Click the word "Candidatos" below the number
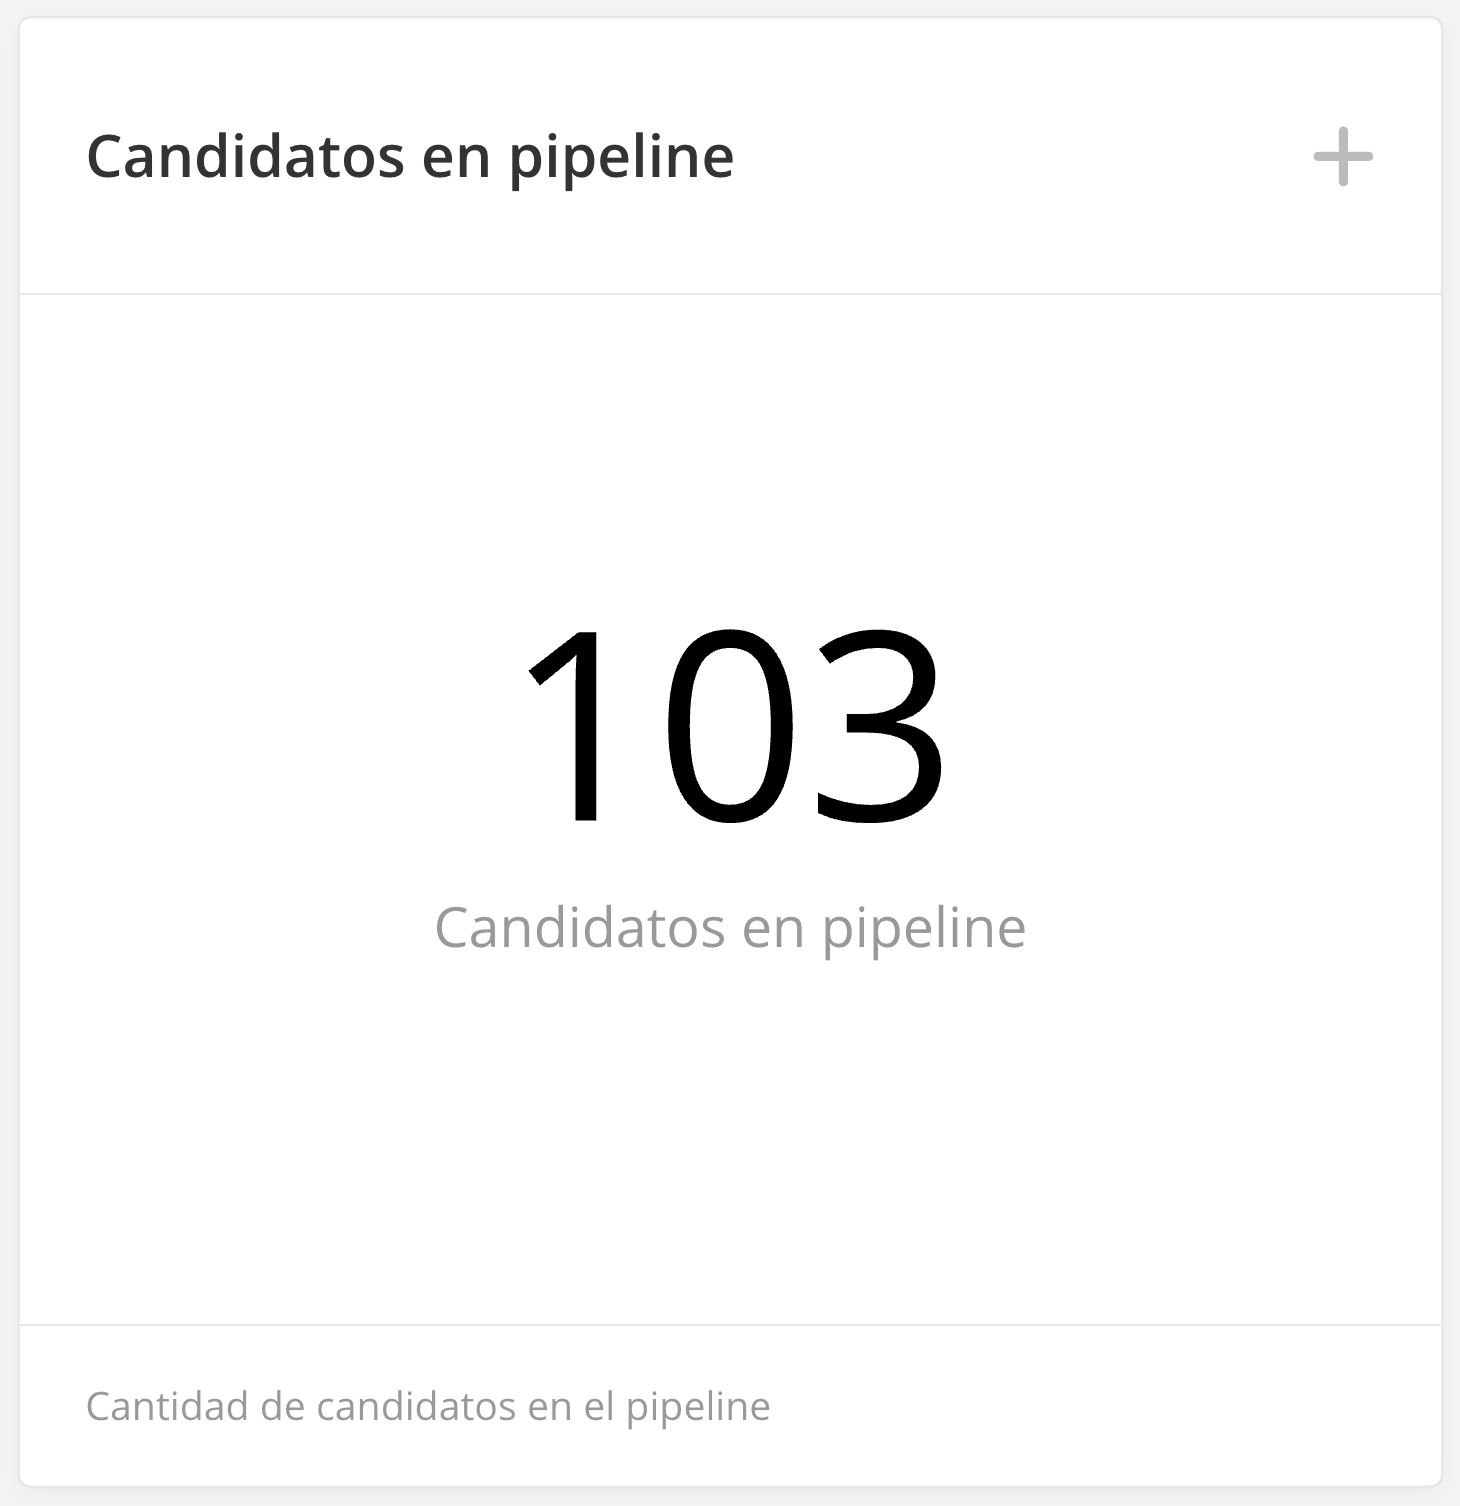This screenshot has width=1460, height=1506. tap(579, 928)
